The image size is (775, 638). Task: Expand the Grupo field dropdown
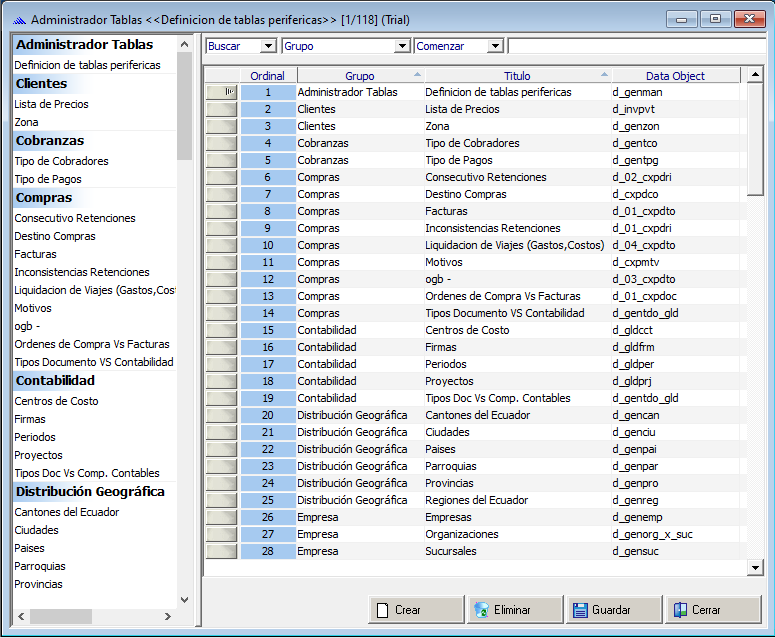coord(402,46)
